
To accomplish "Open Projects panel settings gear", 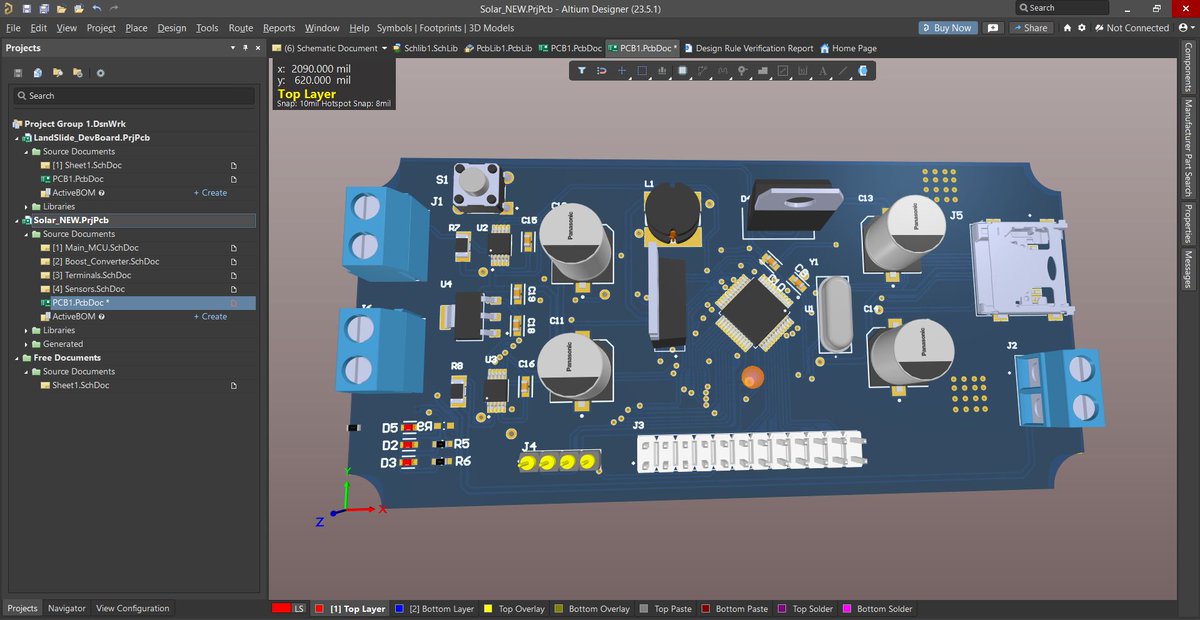I will (x=100, y=73).
